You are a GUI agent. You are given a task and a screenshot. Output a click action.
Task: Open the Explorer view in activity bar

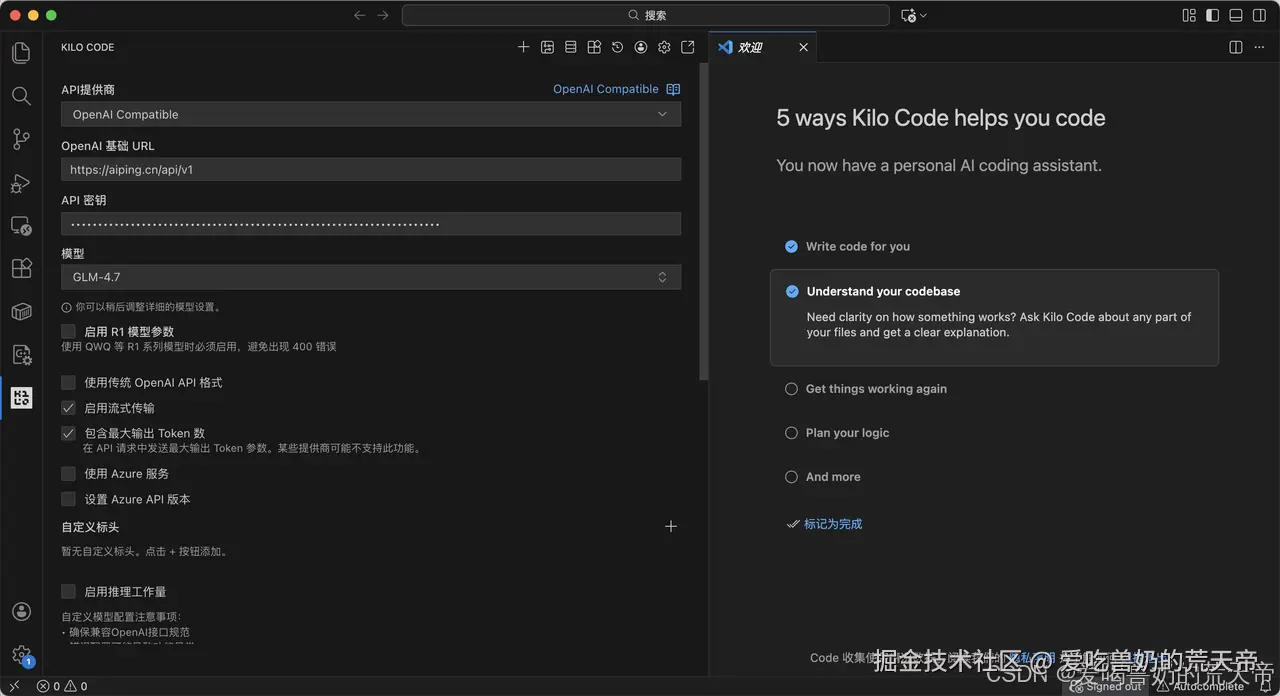tap(21, 52)
